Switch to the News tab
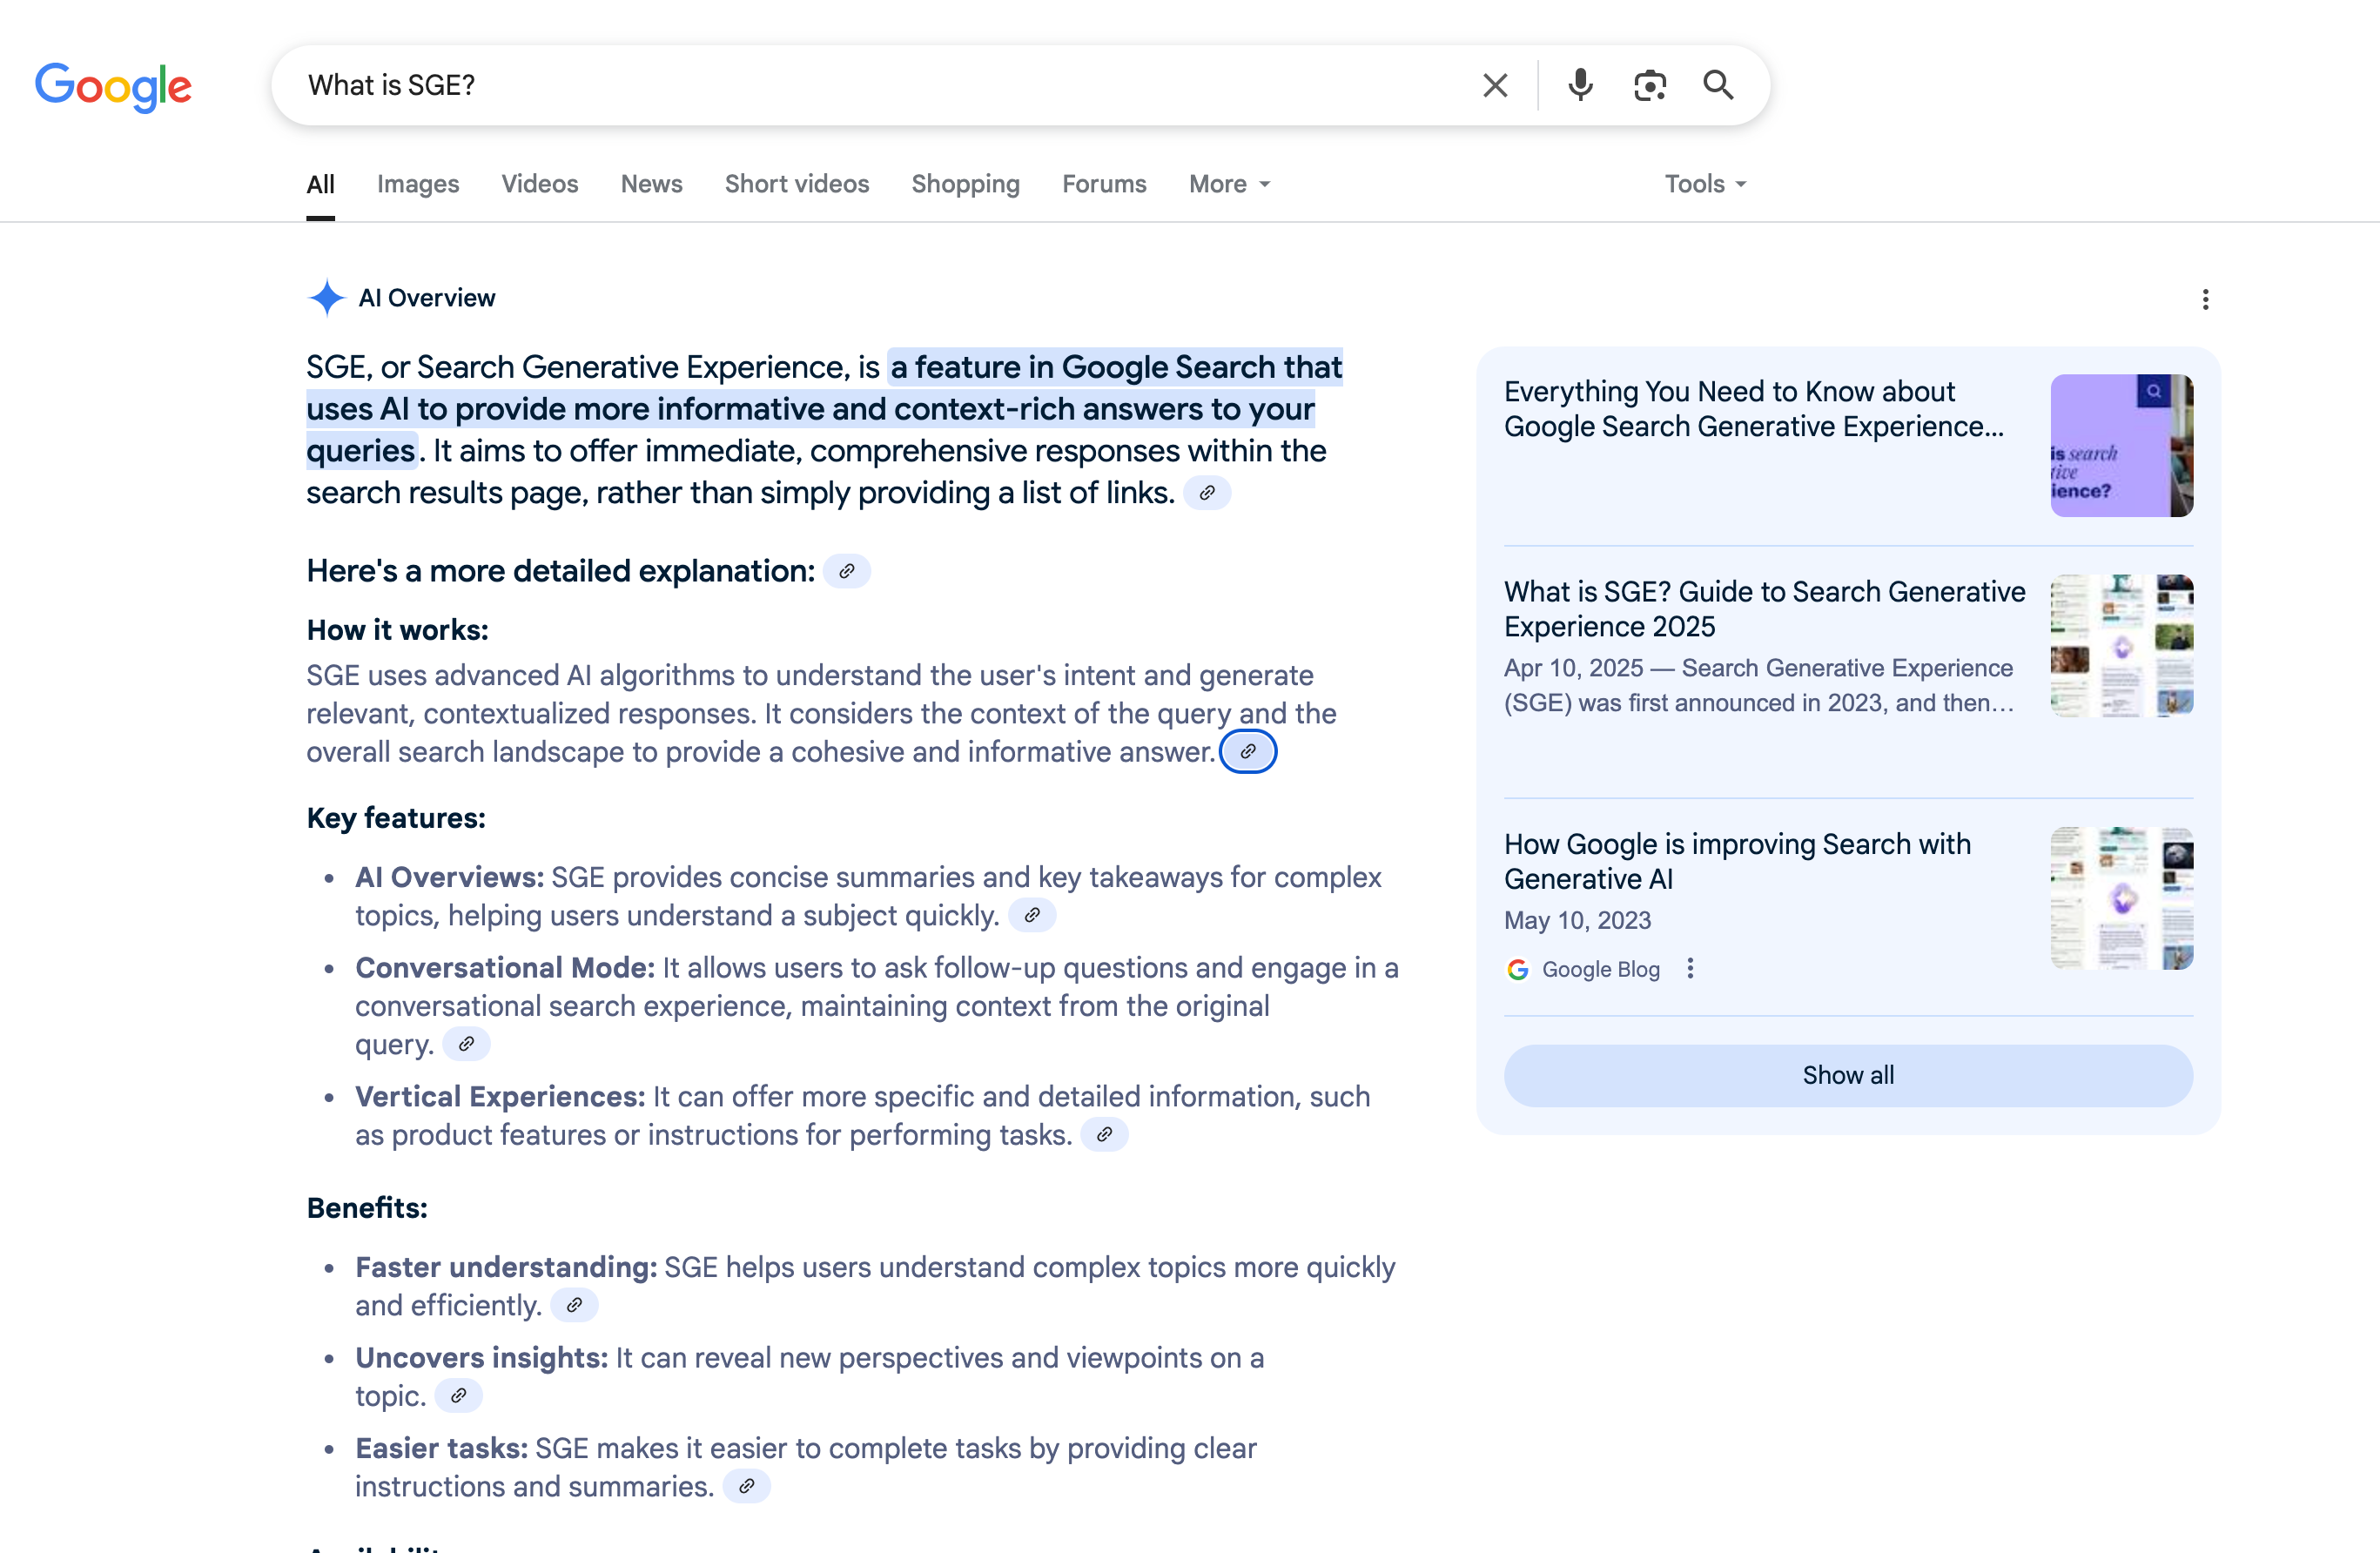Viewport: 2380px width, 1553px height. pyautogui.click(x=652, y=184)
